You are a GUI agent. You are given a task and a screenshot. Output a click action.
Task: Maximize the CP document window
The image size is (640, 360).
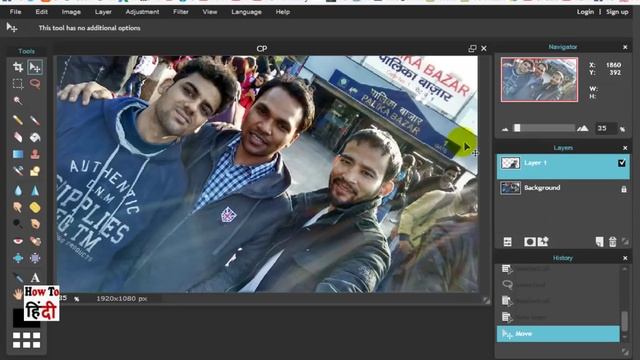pos(472,49)
